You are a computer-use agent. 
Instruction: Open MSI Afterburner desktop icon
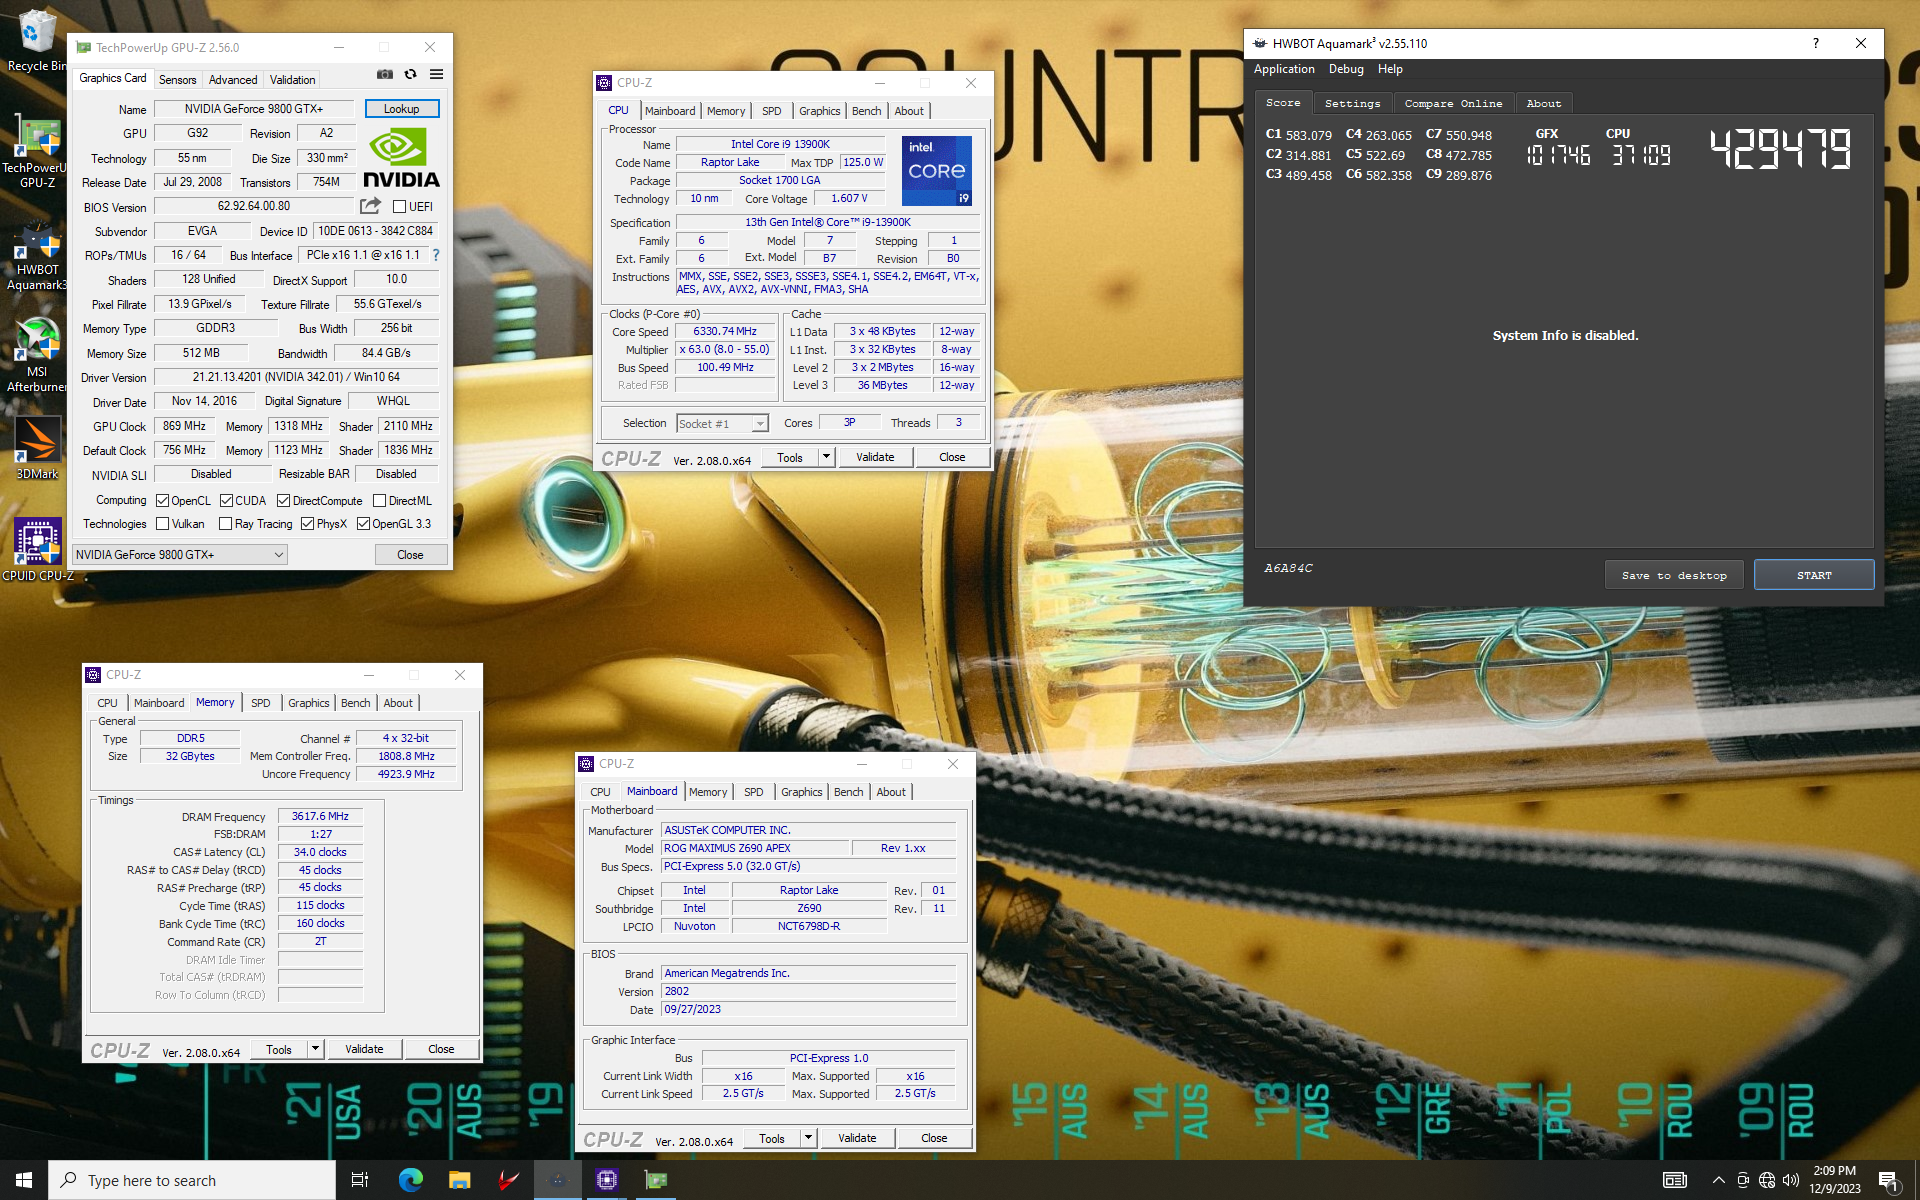pos(37,355)
